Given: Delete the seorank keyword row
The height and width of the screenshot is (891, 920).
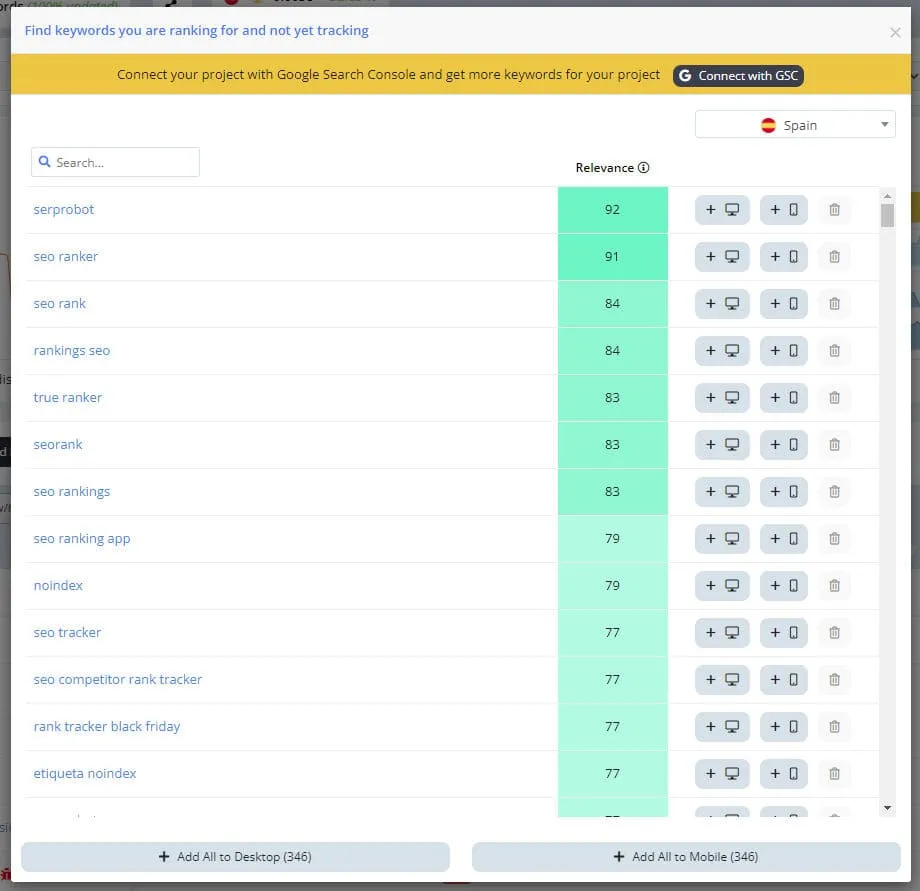Looking at the screenshot, I should pos(834,445).
